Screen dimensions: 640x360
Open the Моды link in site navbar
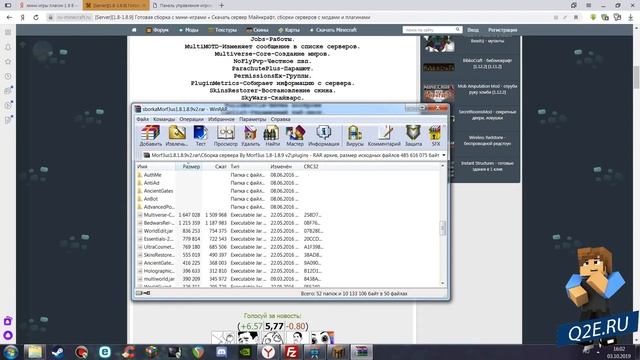[189, 30]
